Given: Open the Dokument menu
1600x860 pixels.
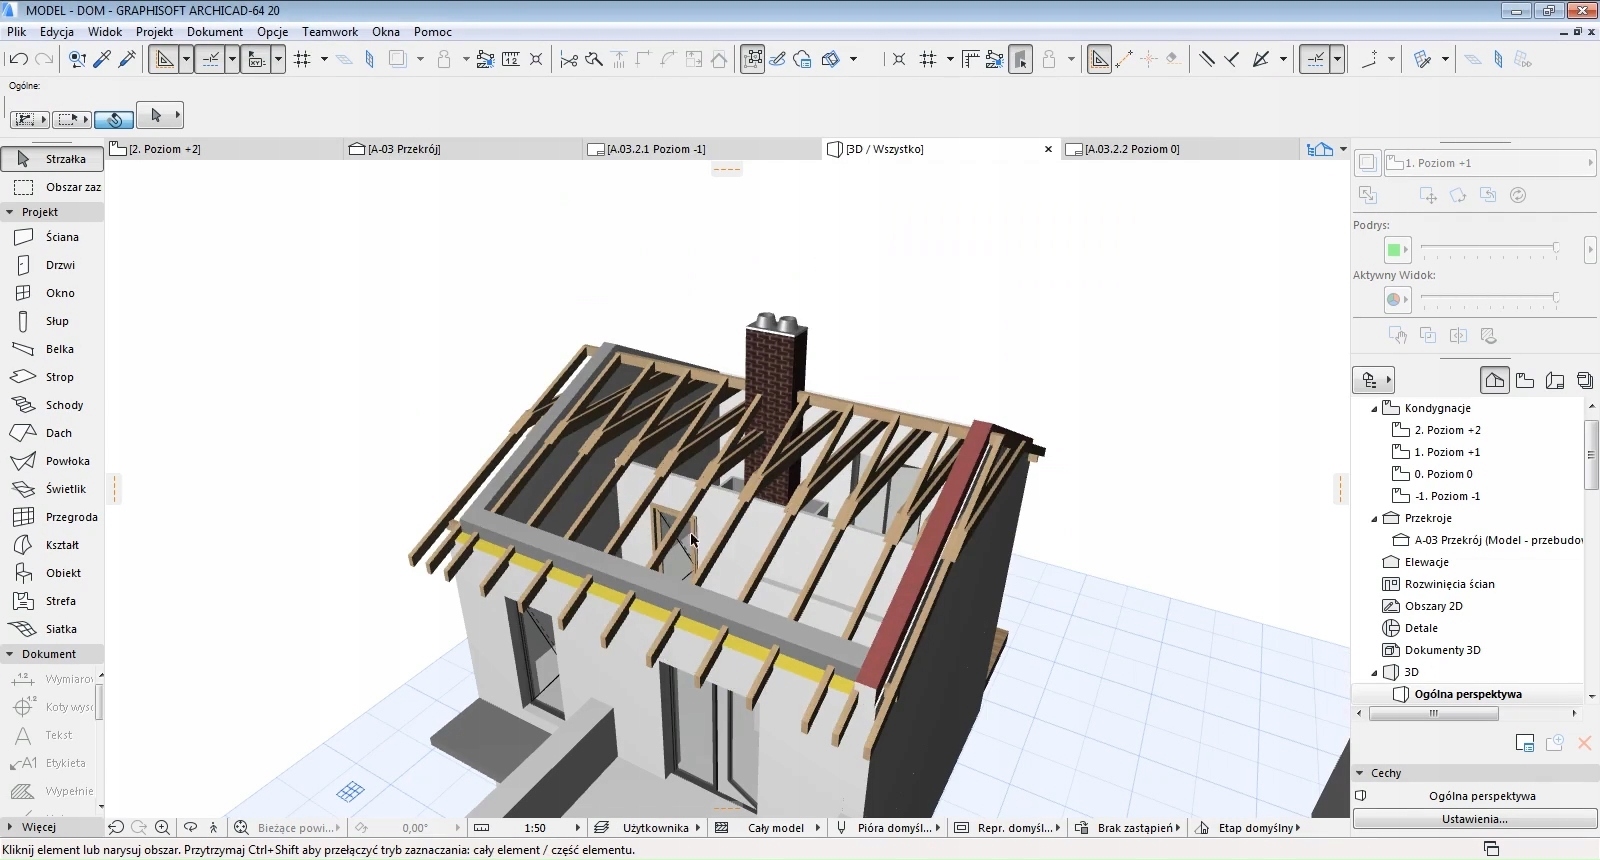Looking at the screenshot, I should point(214,32).
